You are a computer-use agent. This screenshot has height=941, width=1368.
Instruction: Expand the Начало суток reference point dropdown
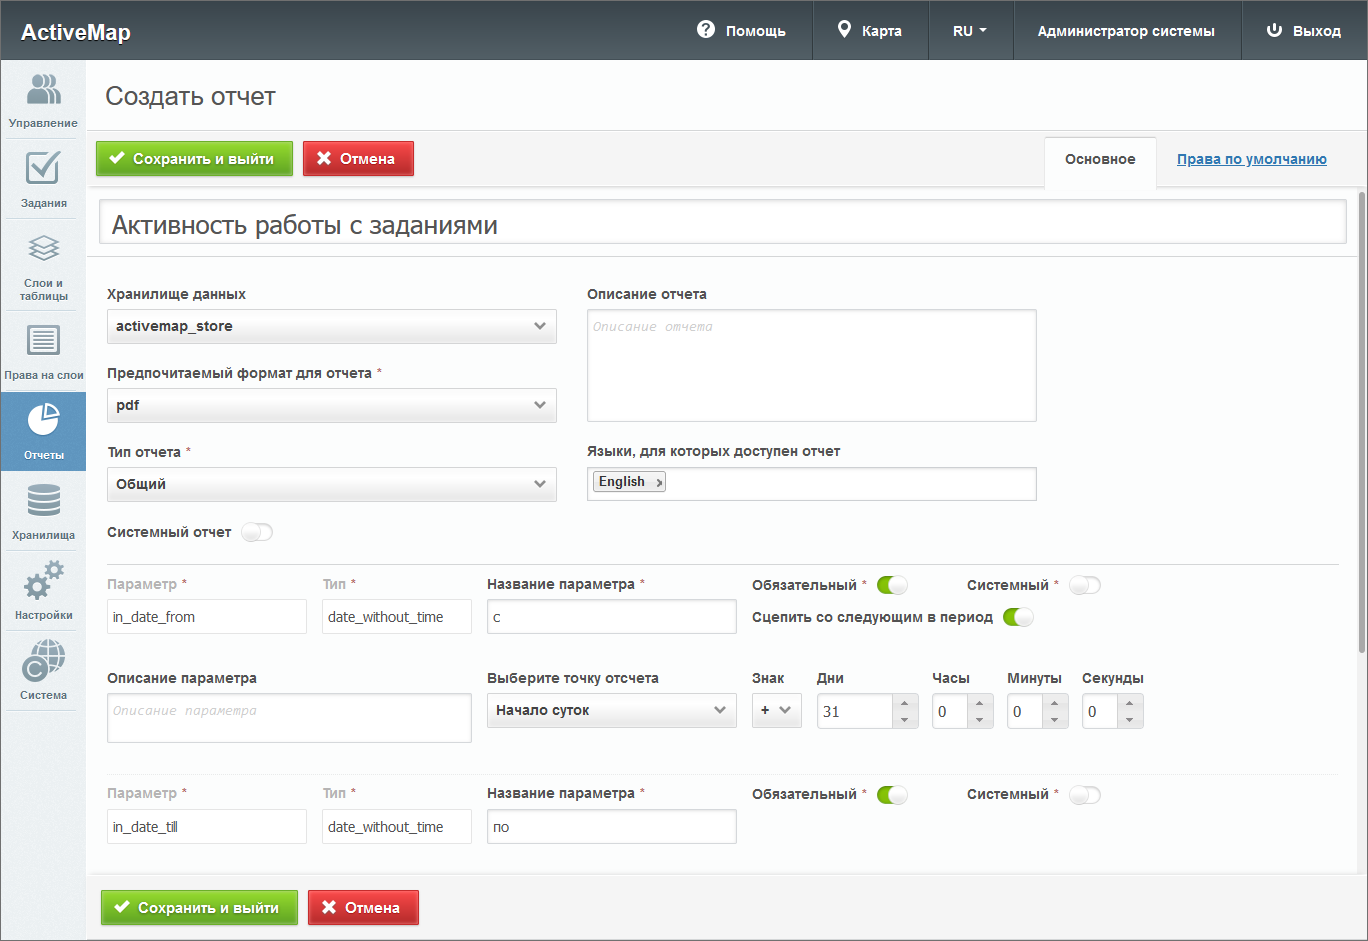coord(611,710)
